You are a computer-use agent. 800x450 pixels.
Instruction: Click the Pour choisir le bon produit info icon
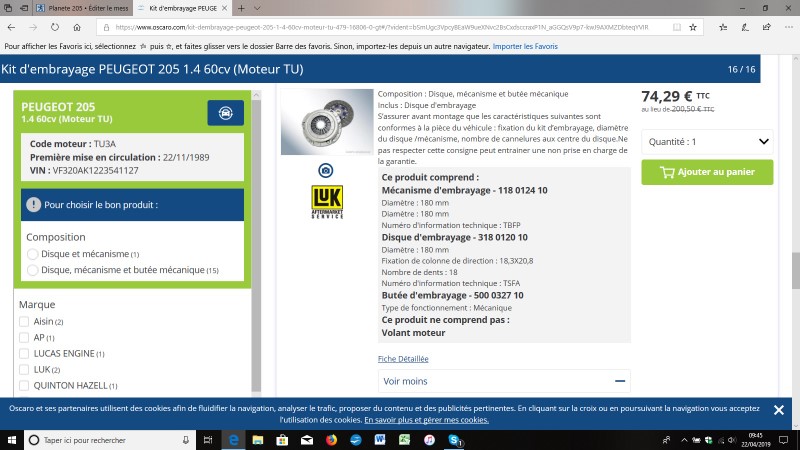[x=34, y=205]
